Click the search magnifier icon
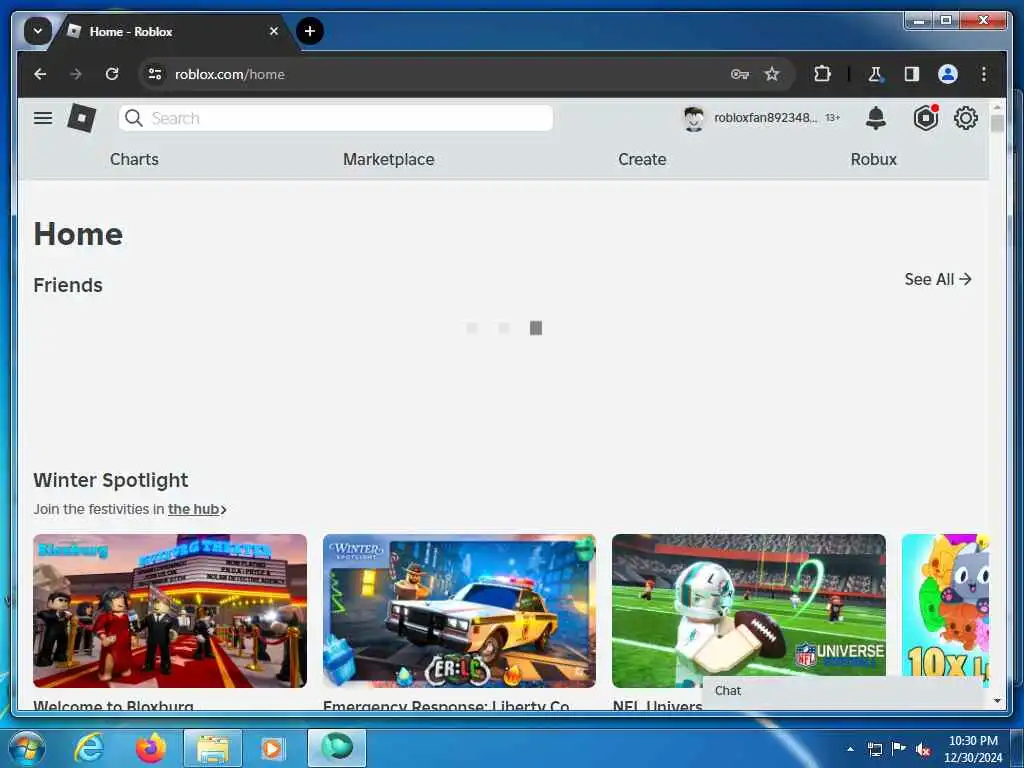Image resolution: width=1024 pixels, height=768 pixels. [x=134, y=118]
